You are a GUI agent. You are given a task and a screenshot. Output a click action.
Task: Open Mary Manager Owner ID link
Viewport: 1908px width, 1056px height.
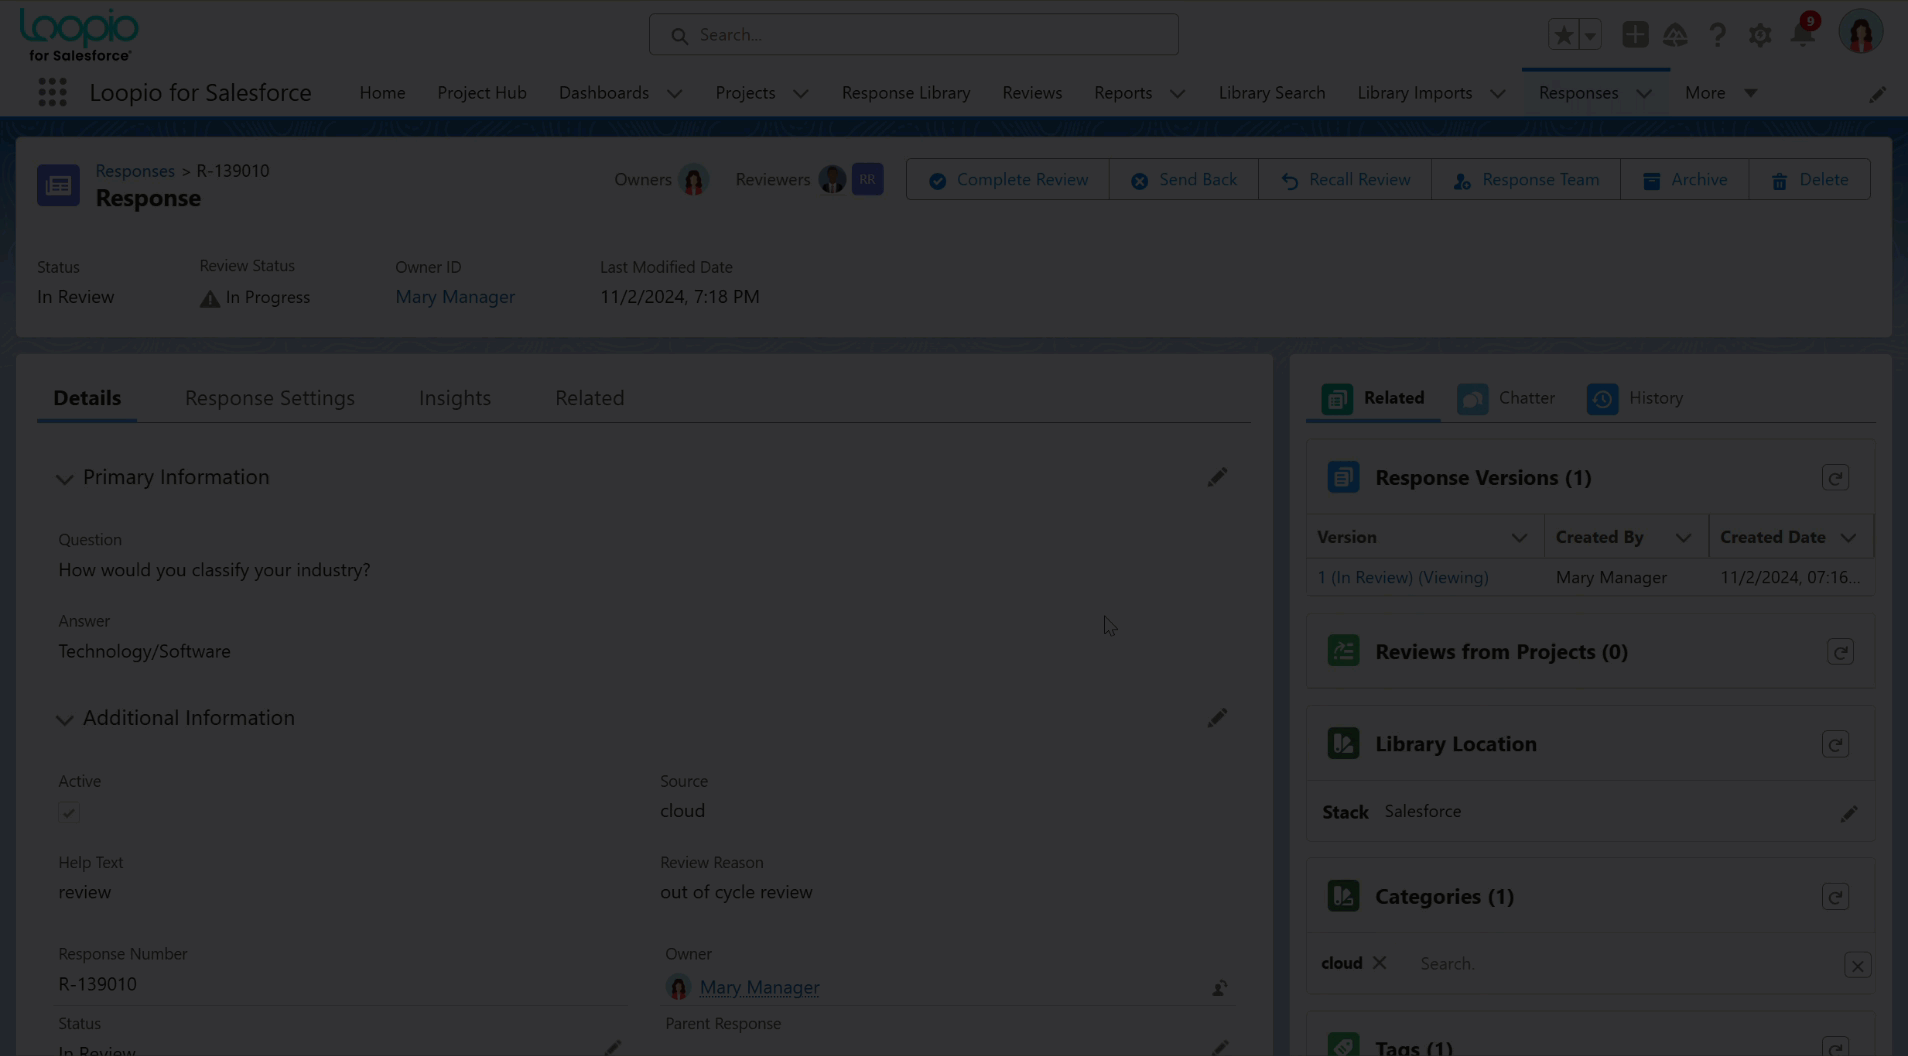(x=455, y=297)
